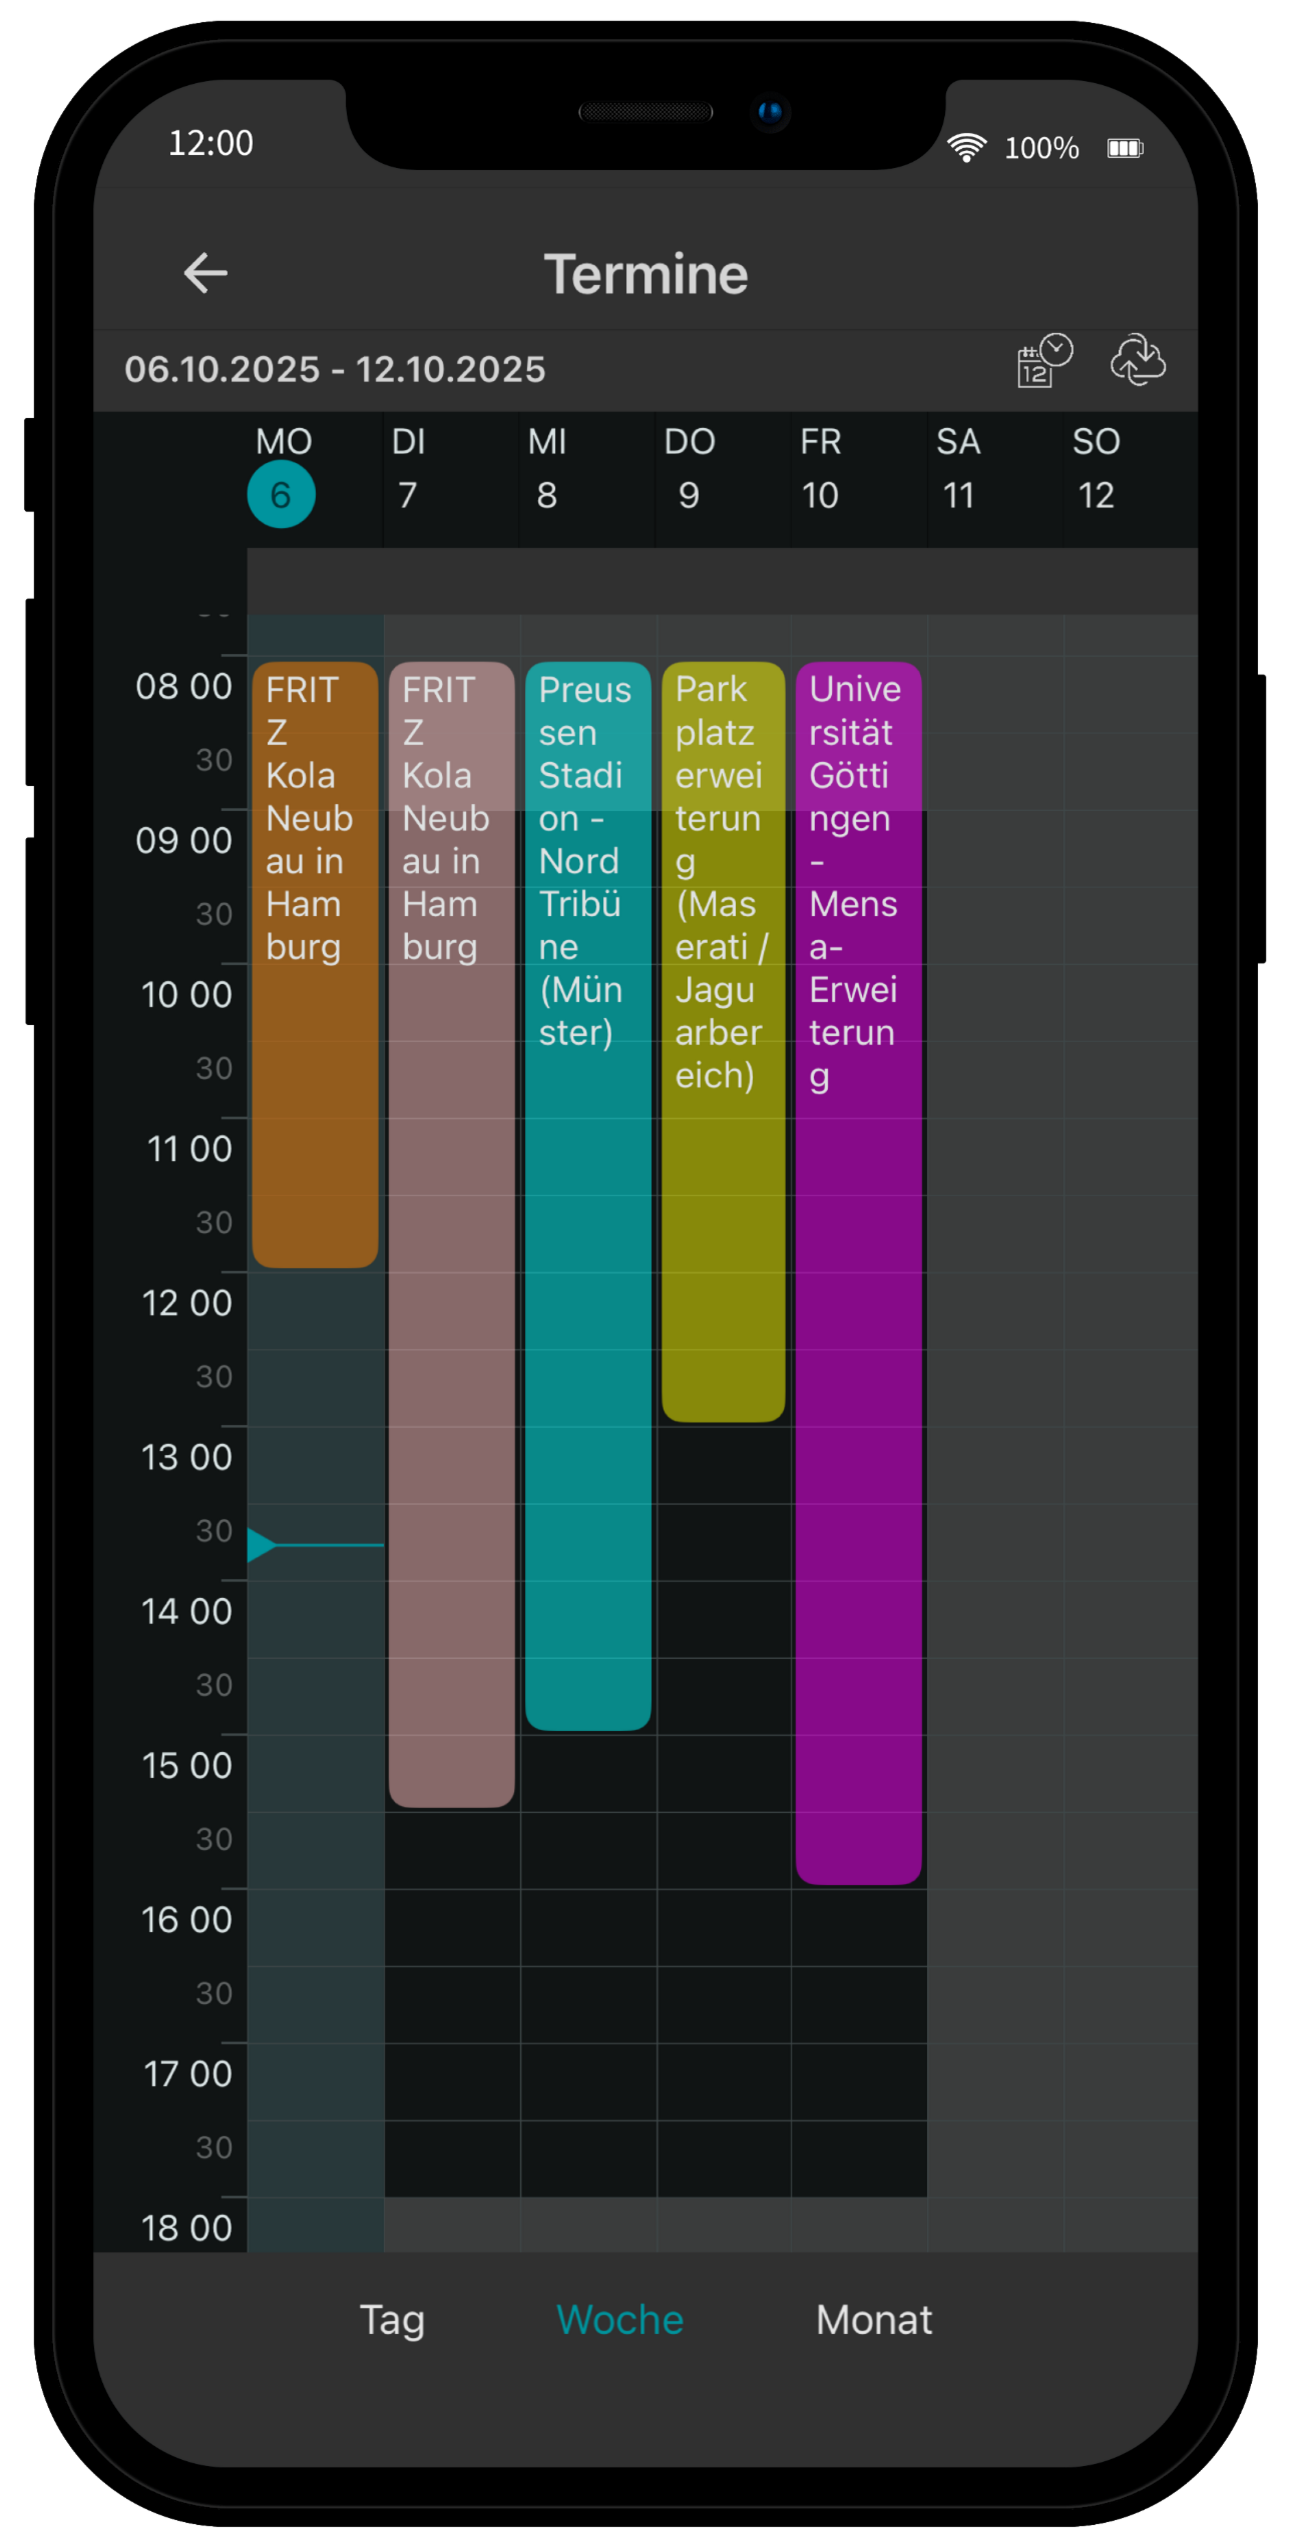Select the Woche view tab

tap(620, 2319)
